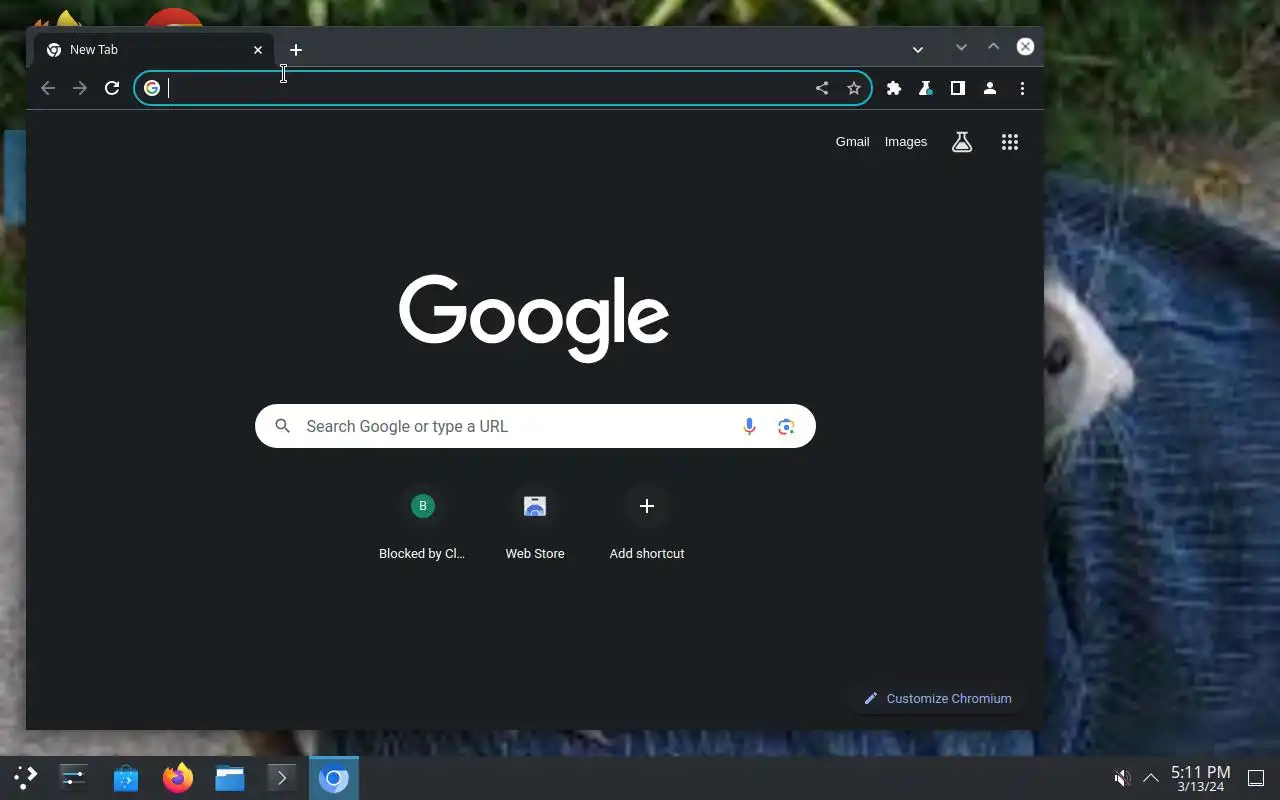The image size is (1280, 800).
Task: Click the browser forward arrow
Action: coord(80,88)
